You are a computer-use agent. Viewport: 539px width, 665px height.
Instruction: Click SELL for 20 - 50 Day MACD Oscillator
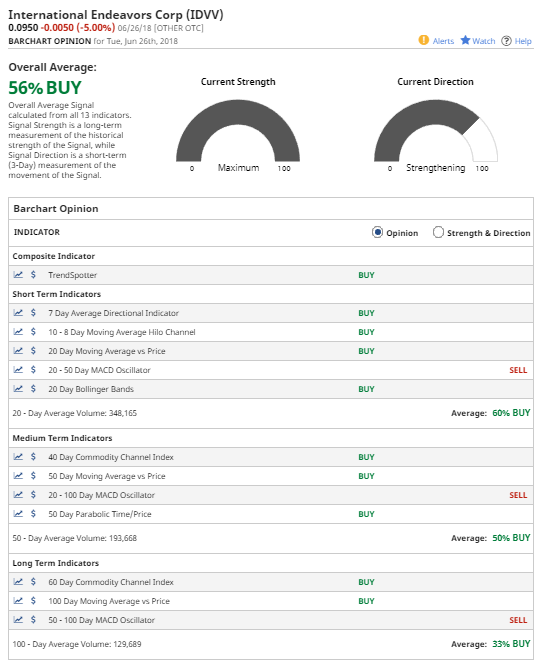pos(518,370)
